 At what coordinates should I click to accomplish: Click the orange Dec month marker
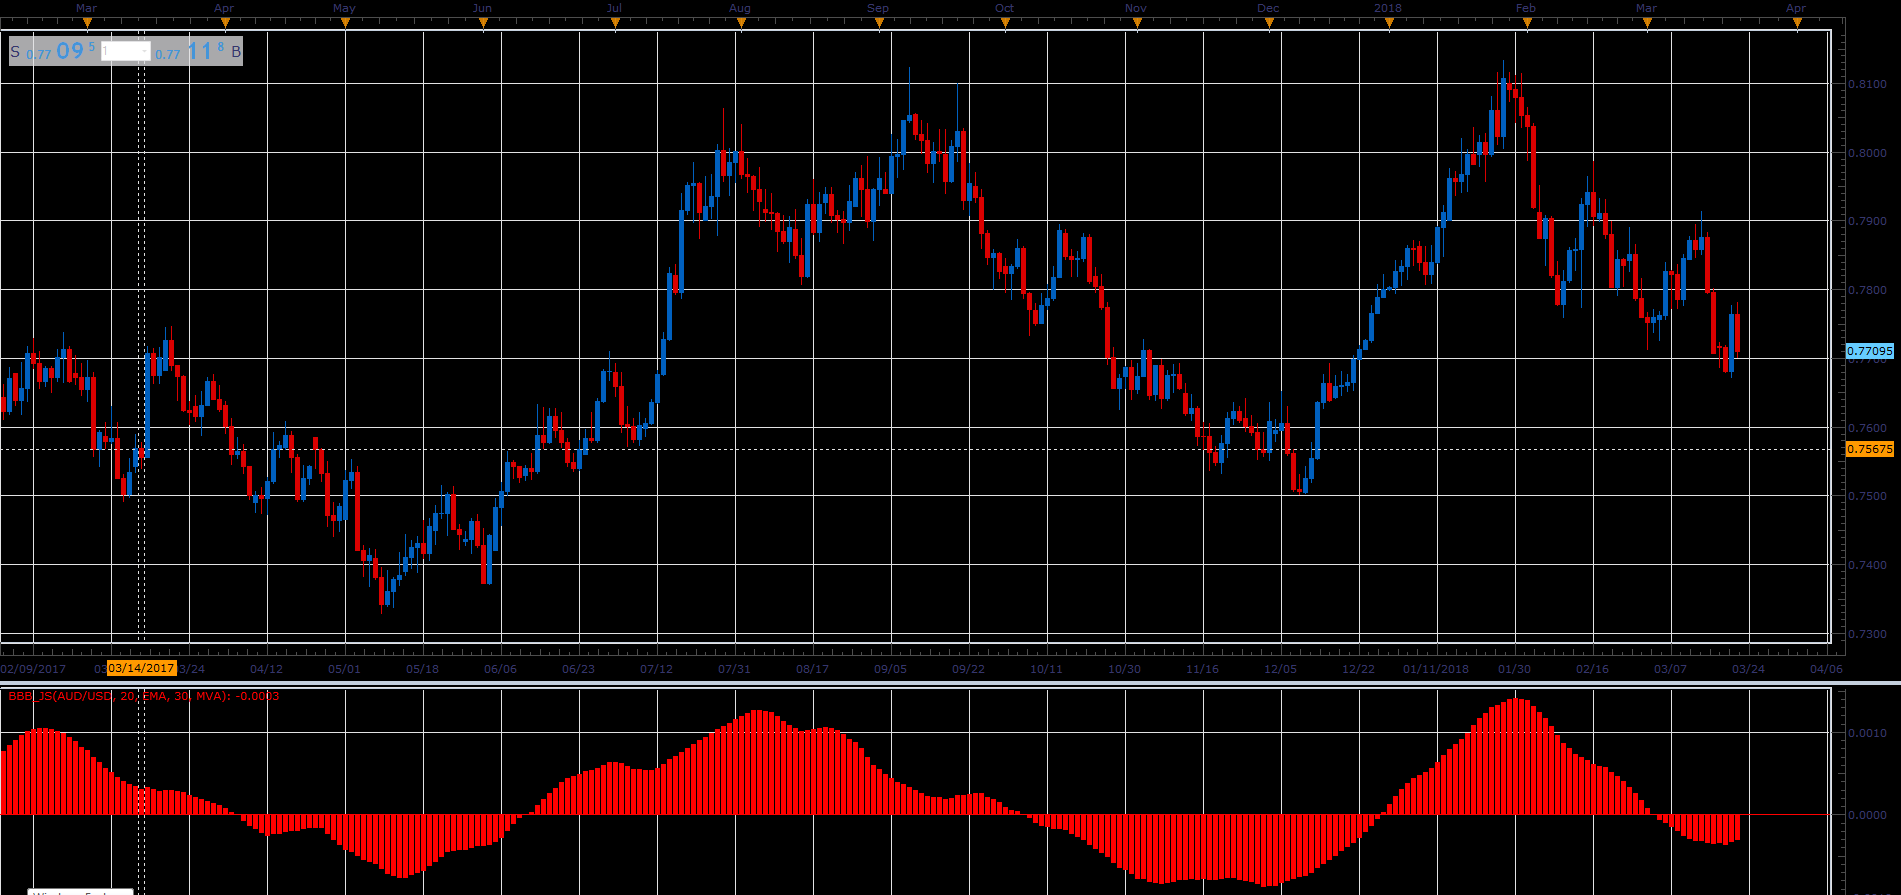pos(1269,22)
